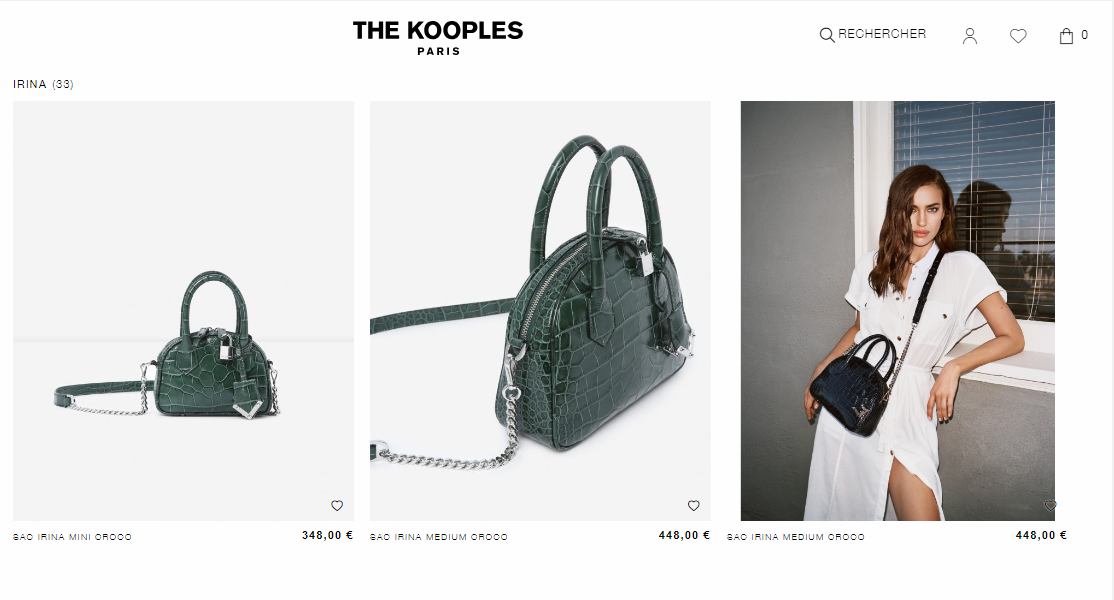The image size is (1114, 600).
Task: Toggle heart on the model photo product
Action: (1050, 506)
